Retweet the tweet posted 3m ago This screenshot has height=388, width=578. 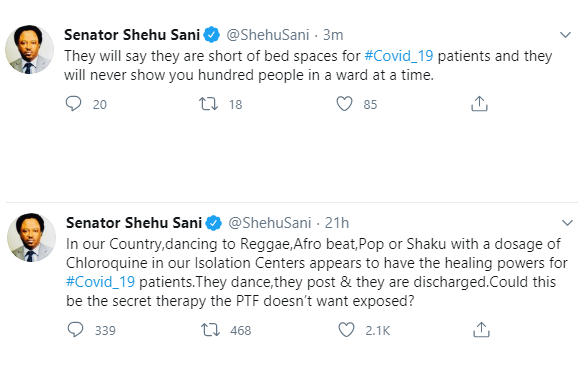(x=209, y=104)
